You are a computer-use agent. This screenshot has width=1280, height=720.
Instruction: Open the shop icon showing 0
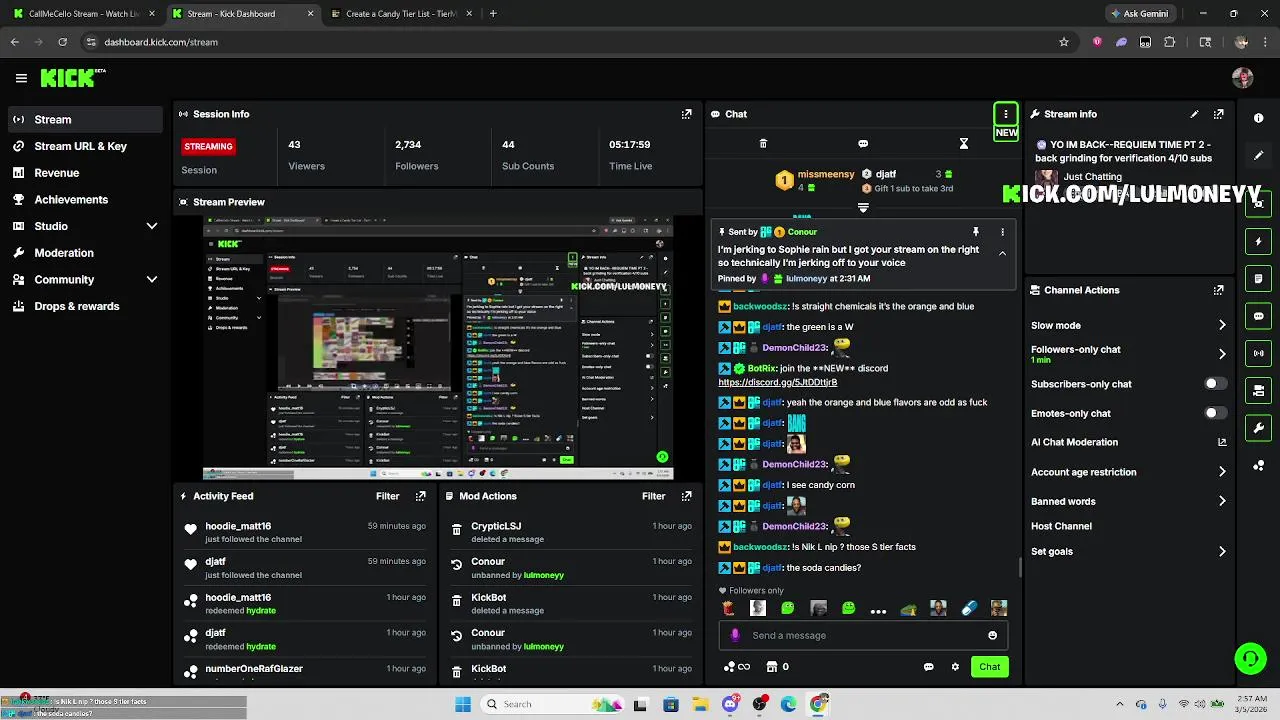(777, 667)
